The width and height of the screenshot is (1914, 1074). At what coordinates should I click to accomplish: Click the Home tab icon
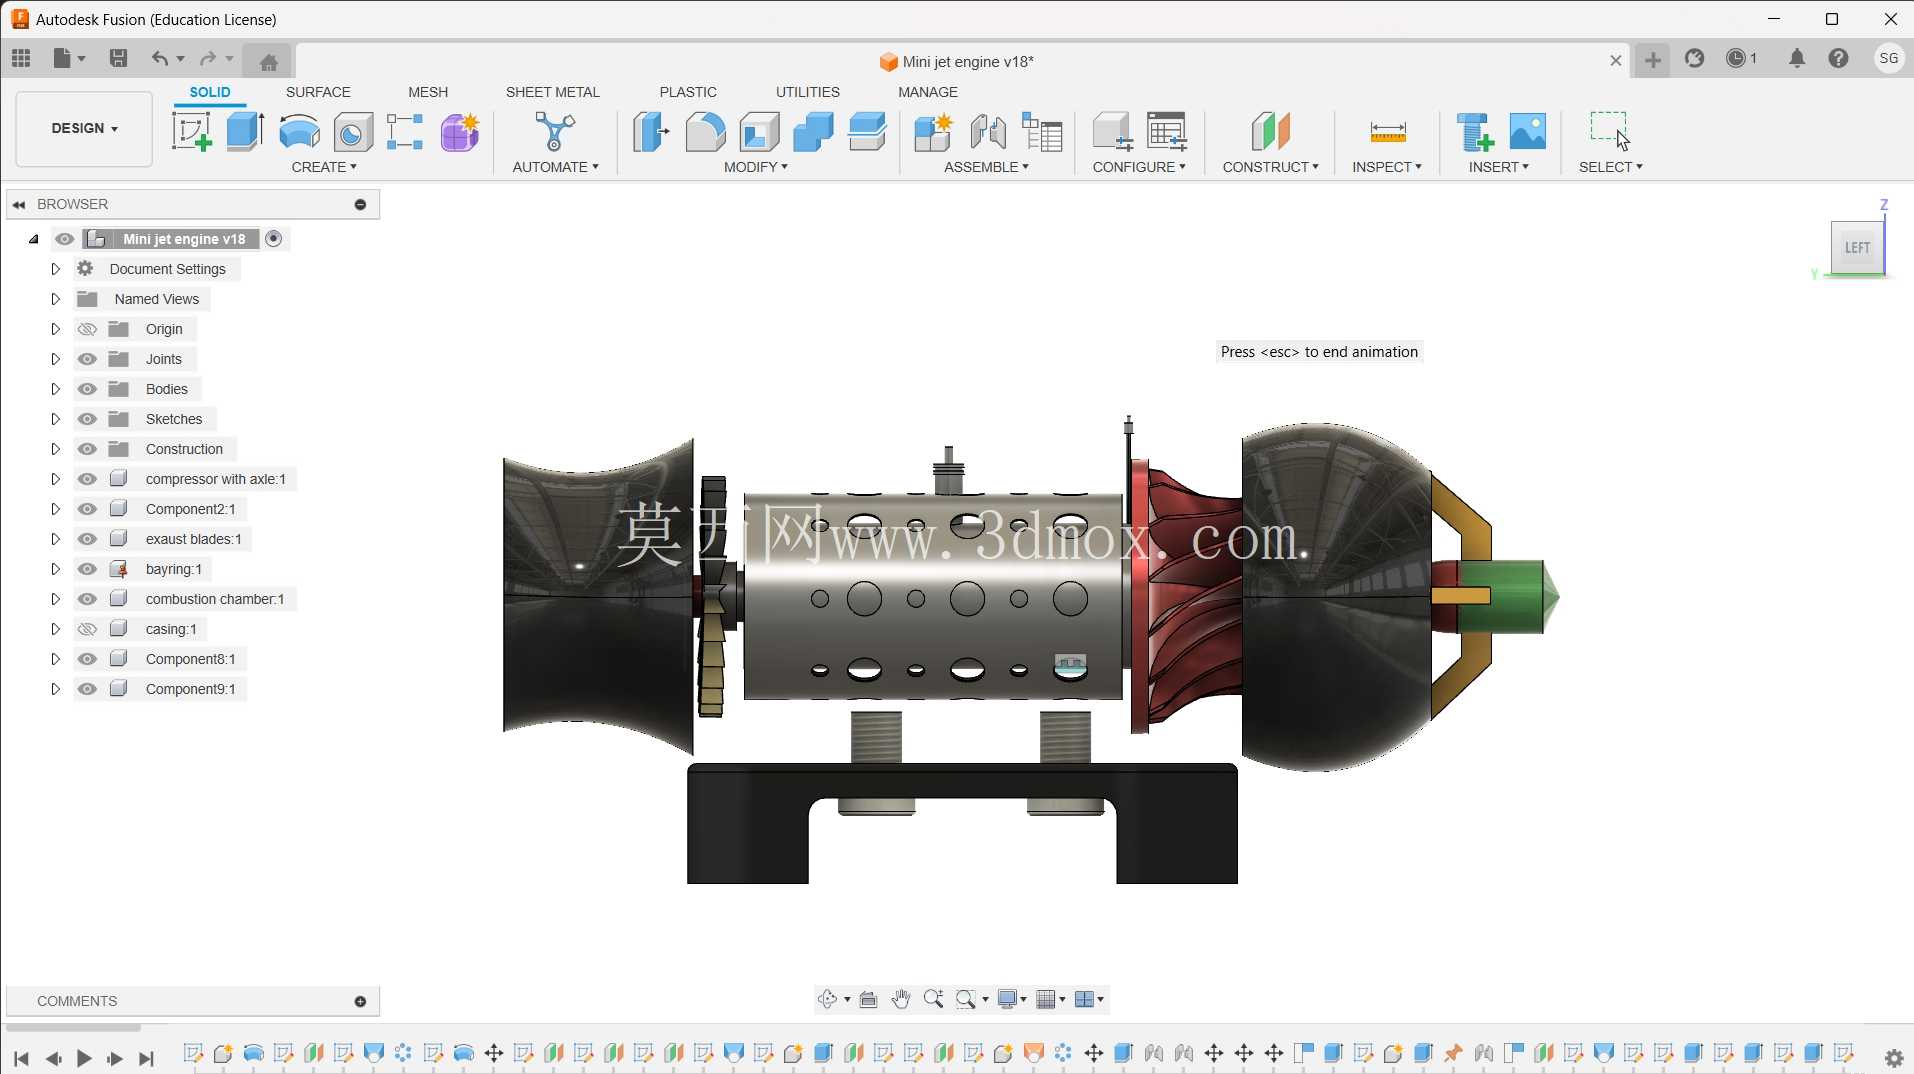268,62
